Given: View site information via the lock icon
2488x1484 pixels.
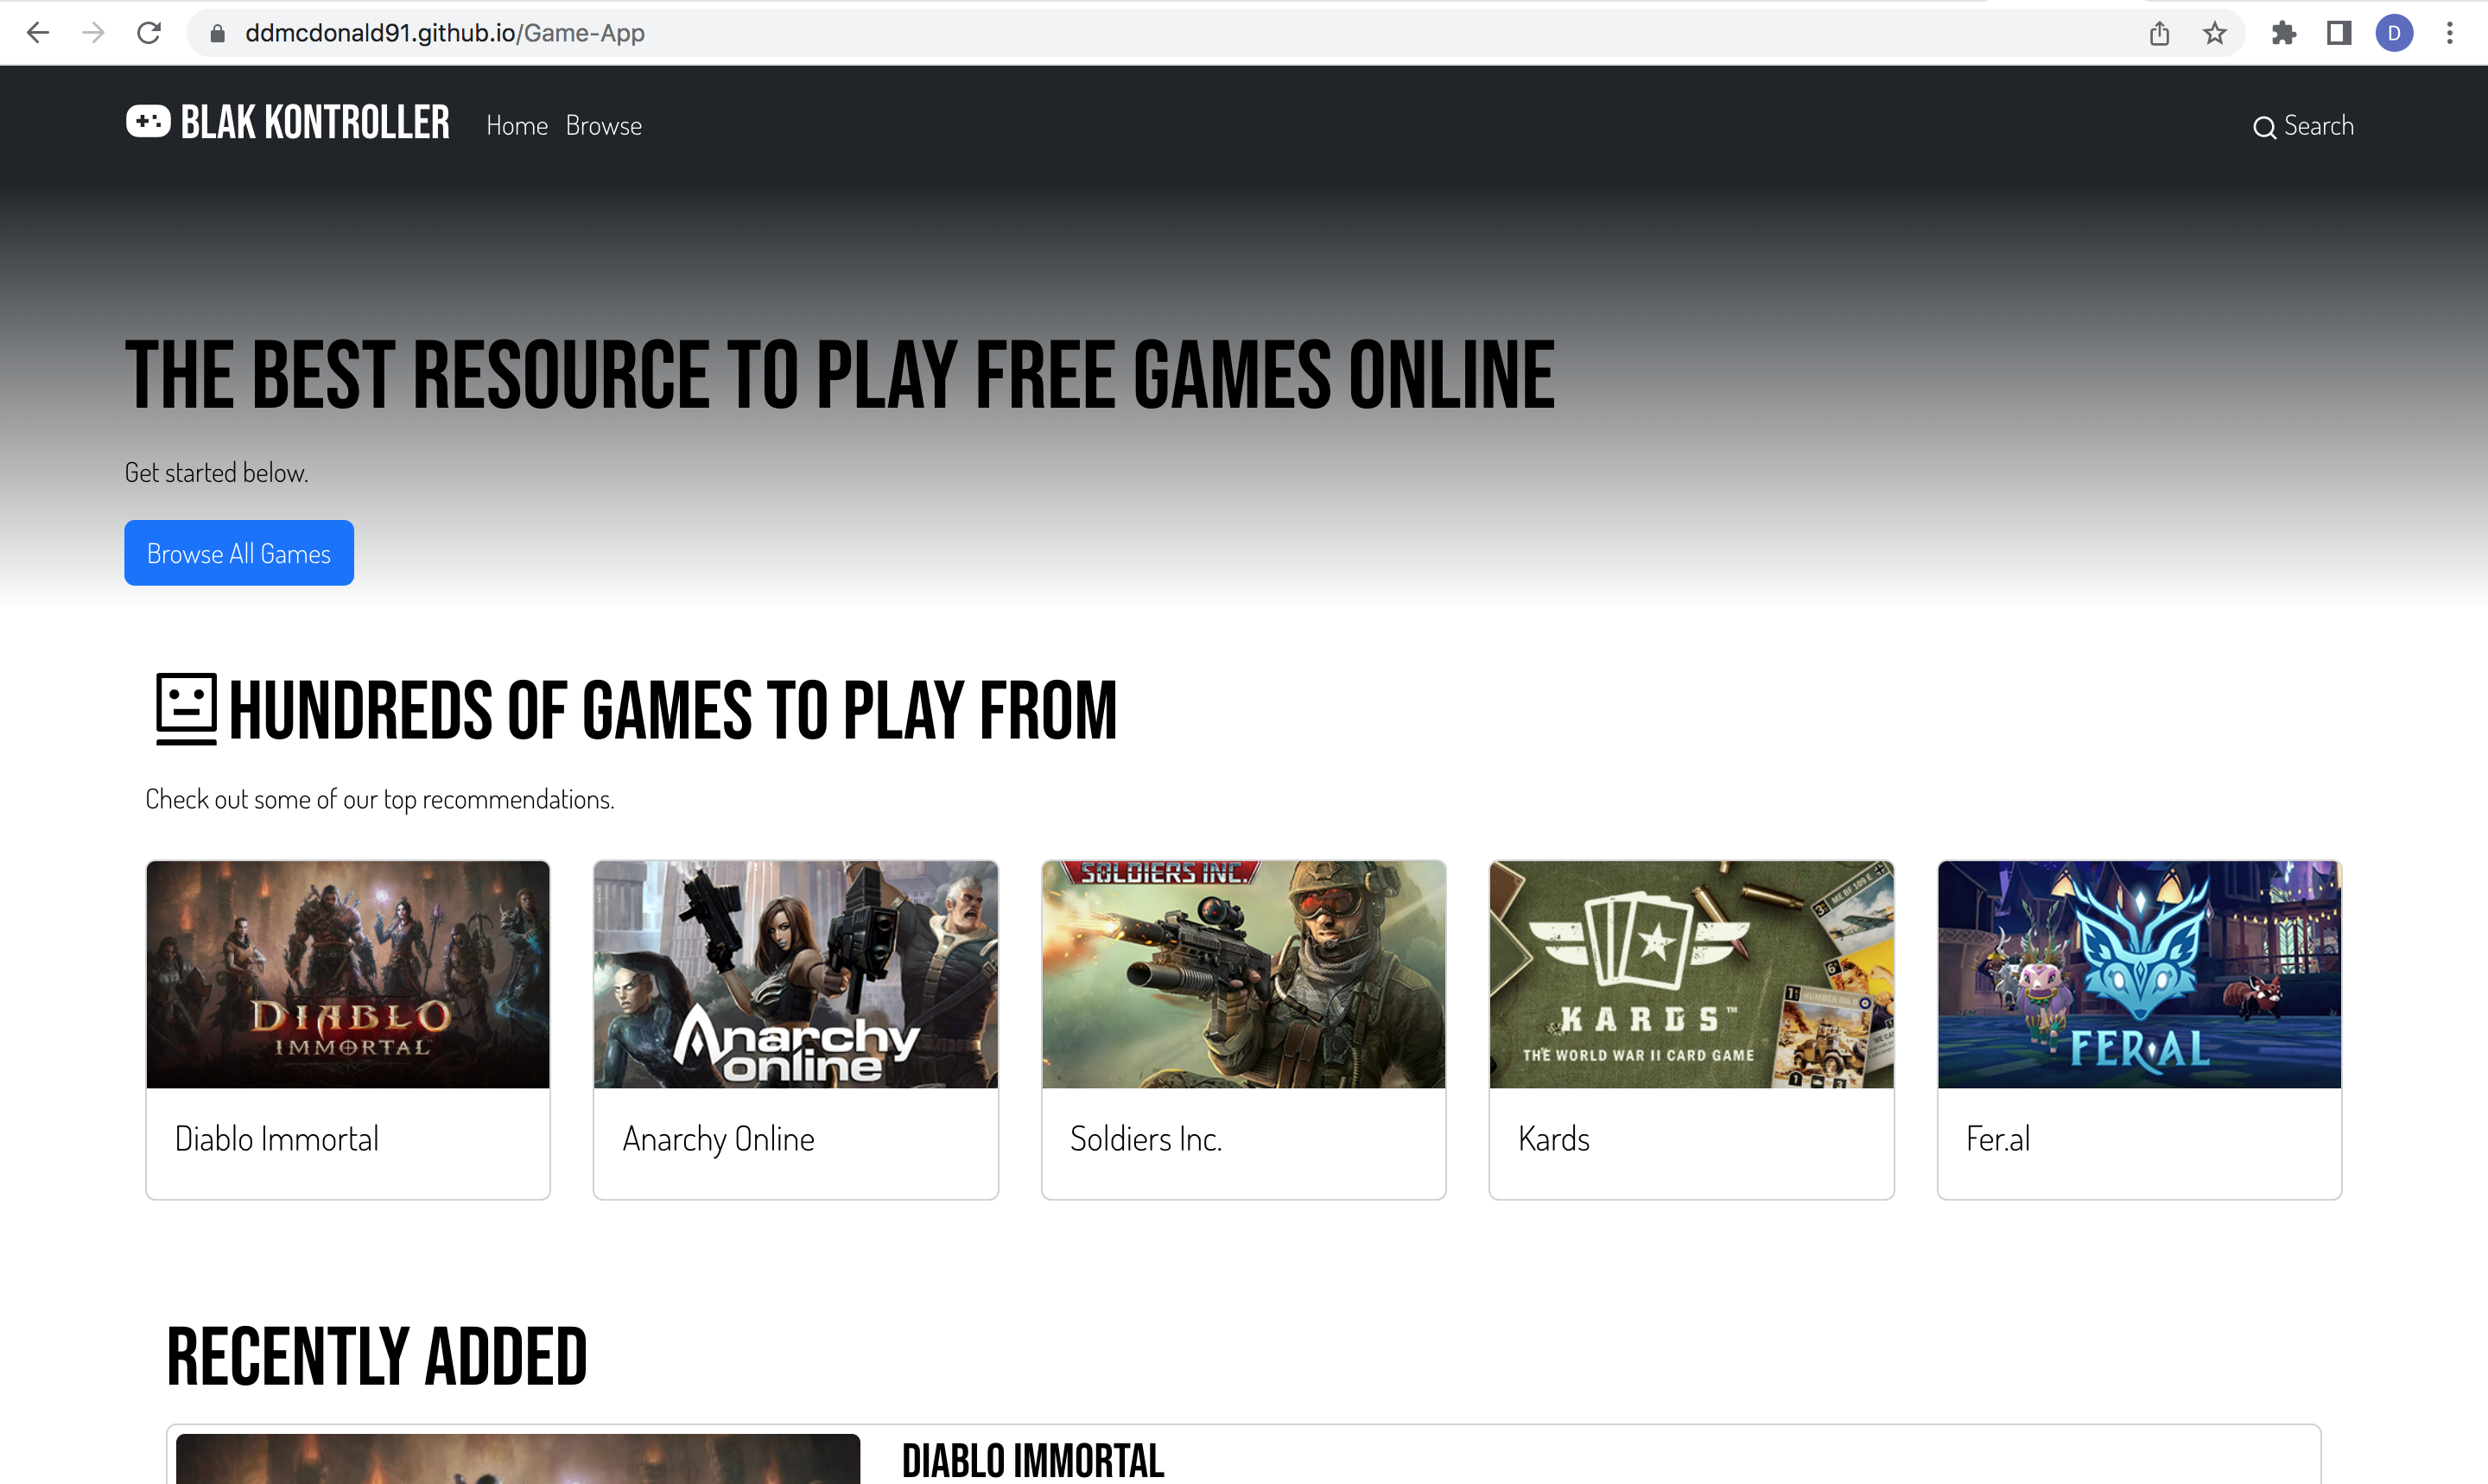Looking at the screenshot, I should (217, 33).
